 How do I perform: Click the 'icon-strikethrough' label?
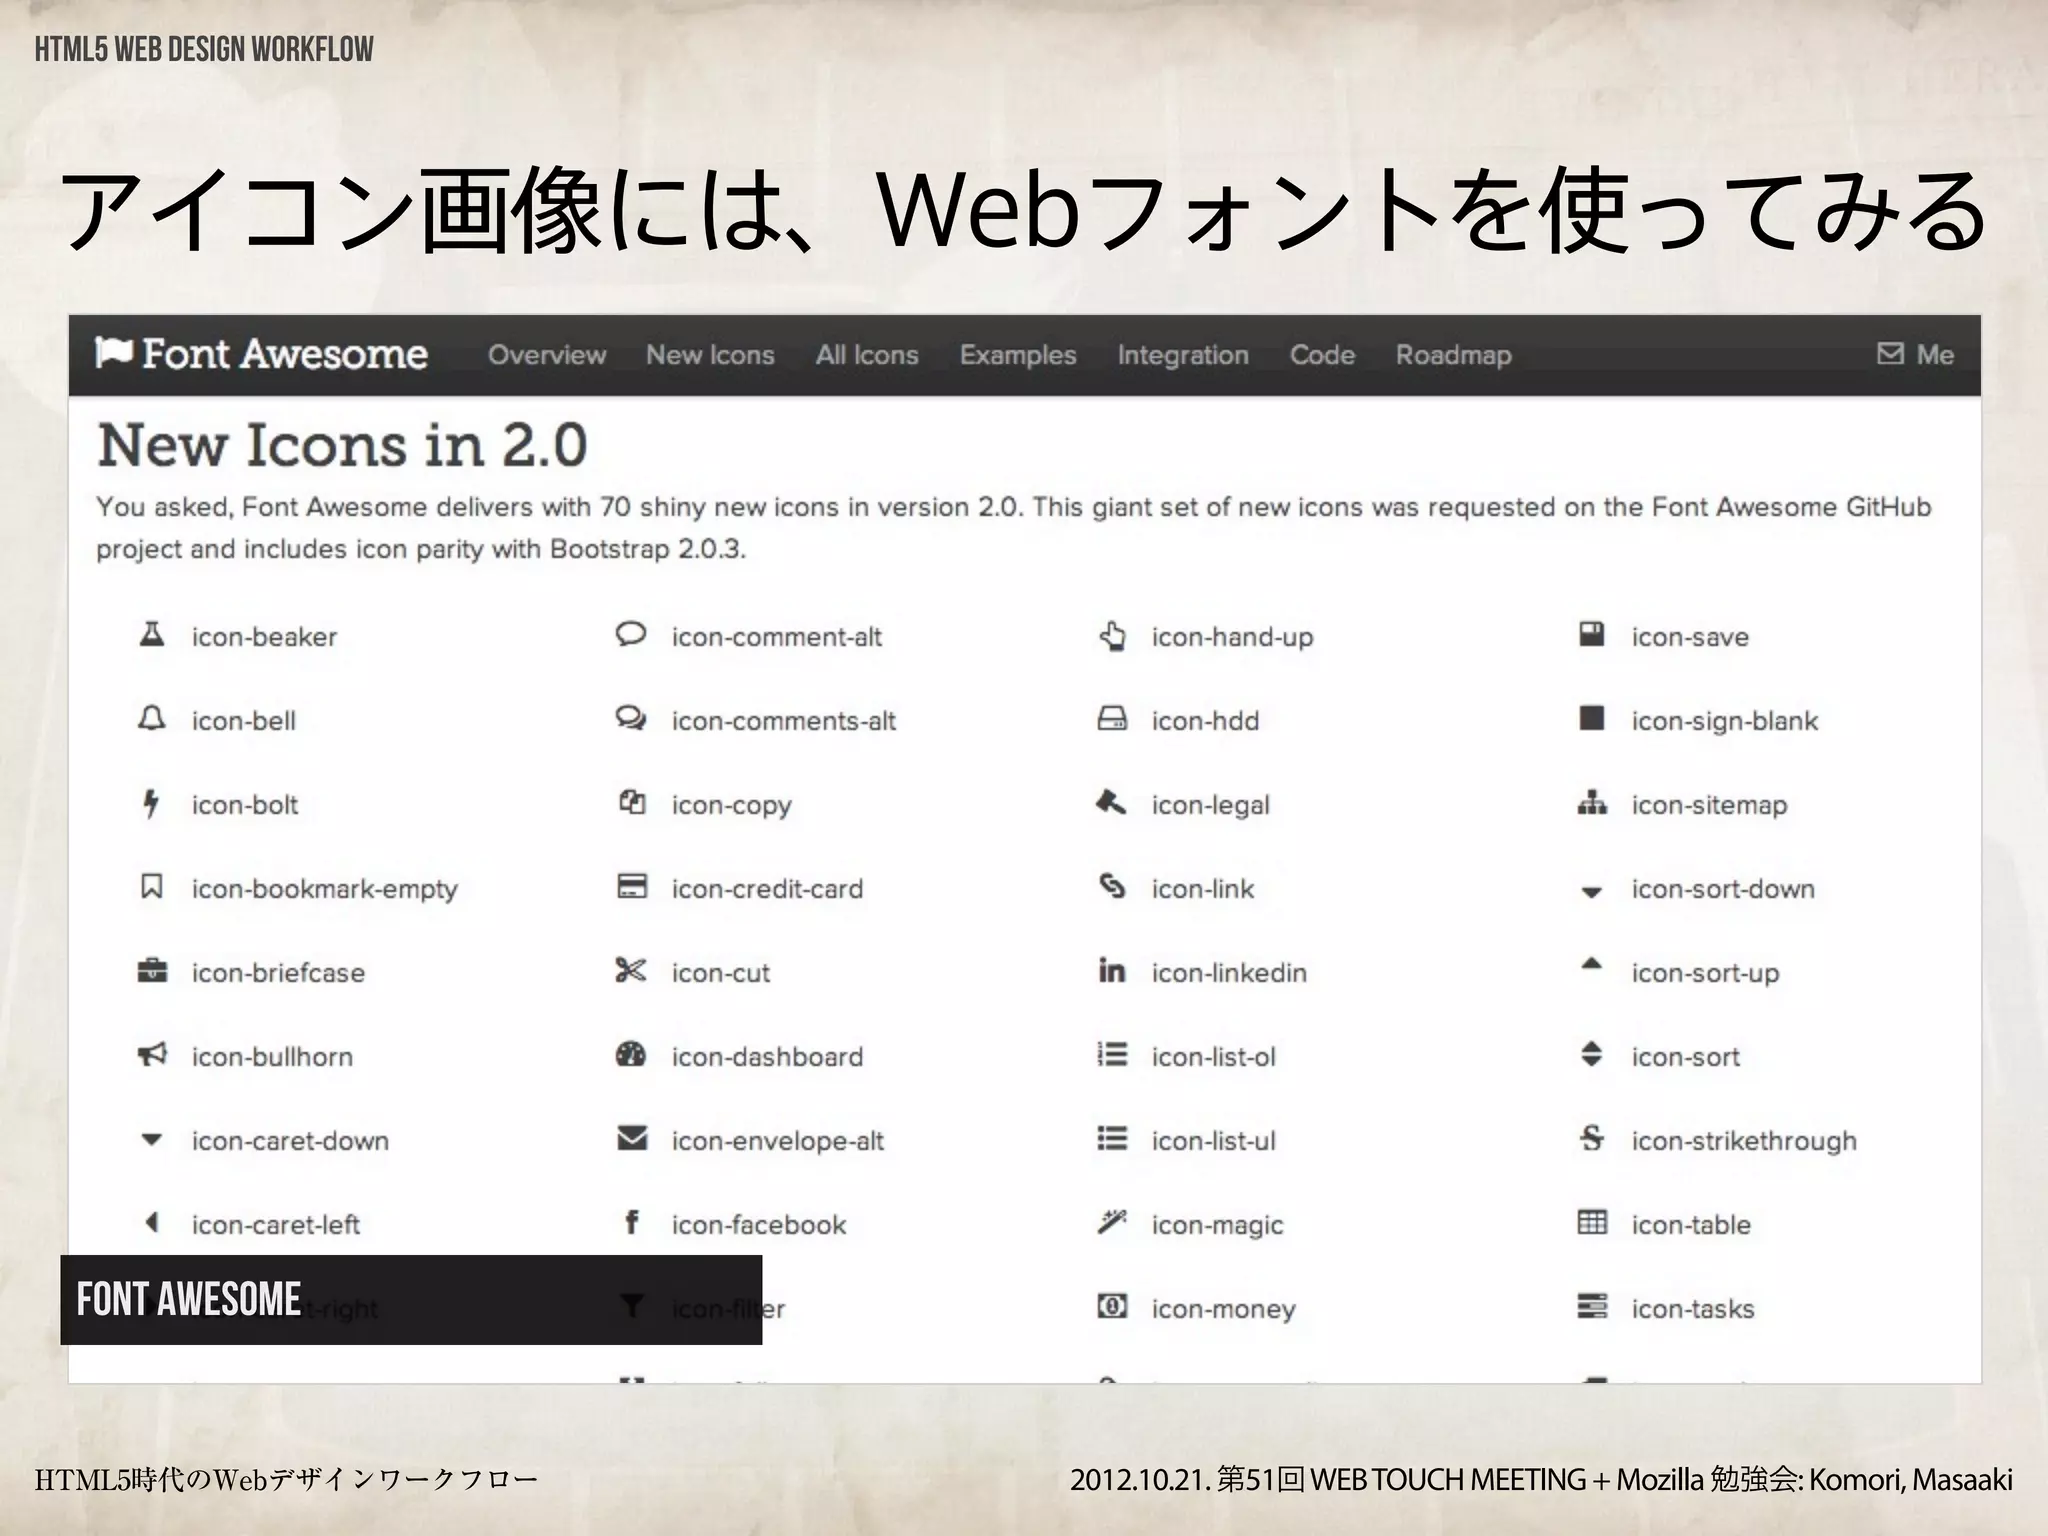(x=1743, y=1141)
